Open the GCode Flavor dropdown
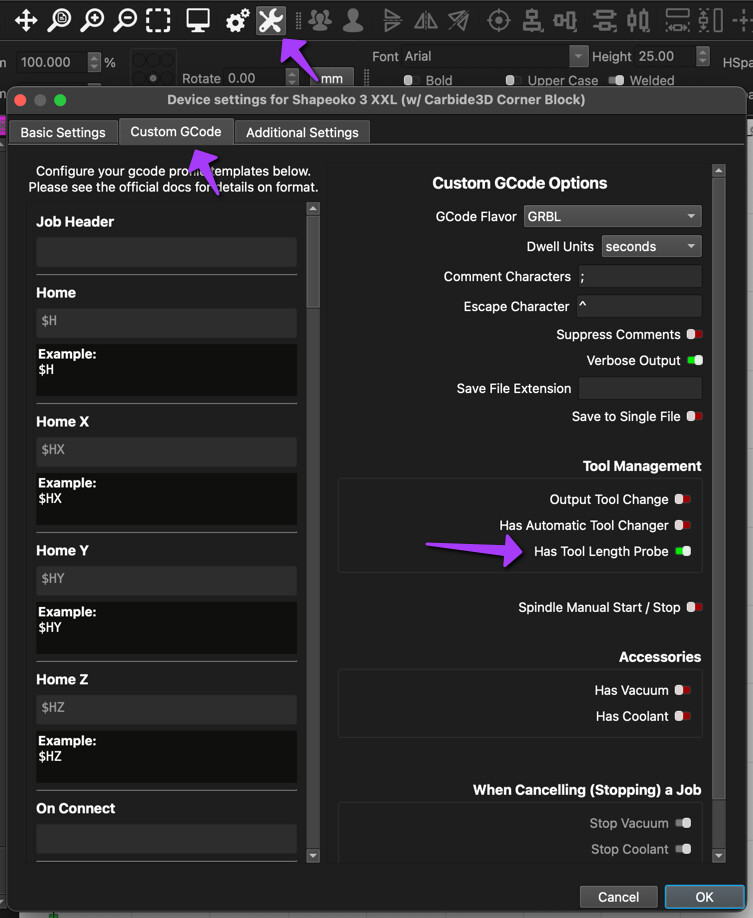 (x=612, y=216)
